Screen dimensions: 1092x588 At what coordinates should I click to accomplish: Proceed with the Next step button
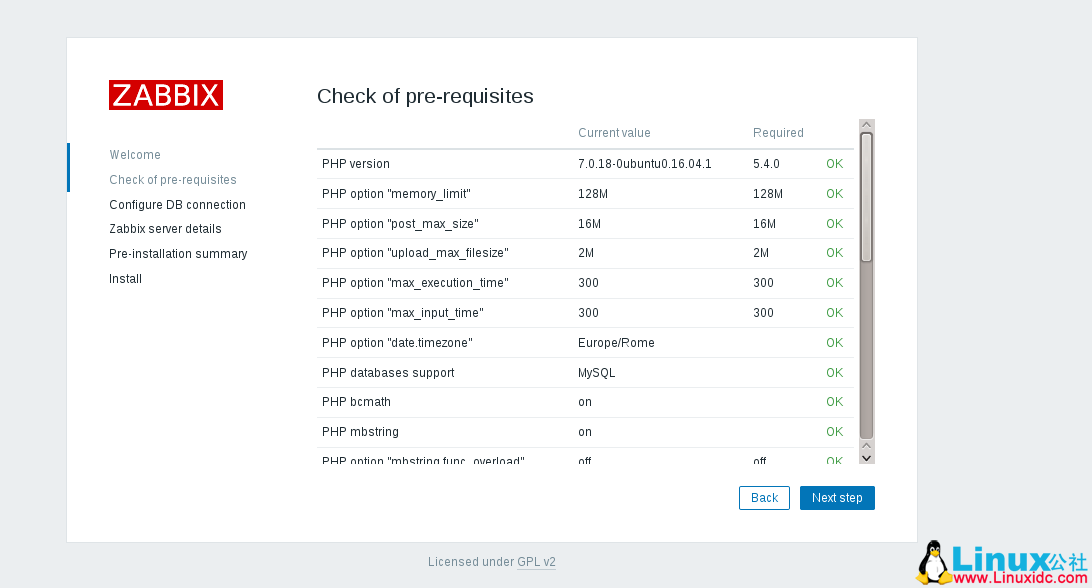(837, 498)
